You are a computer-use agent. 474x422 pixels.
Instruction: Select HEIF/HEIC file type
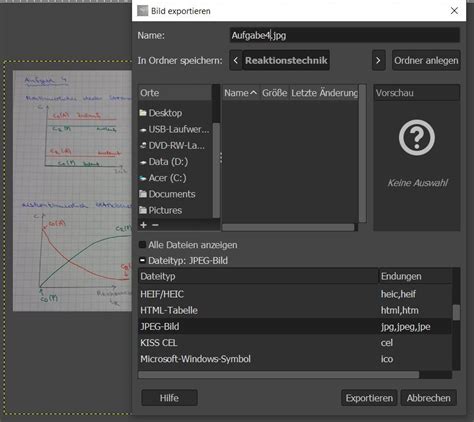point(295,294)
